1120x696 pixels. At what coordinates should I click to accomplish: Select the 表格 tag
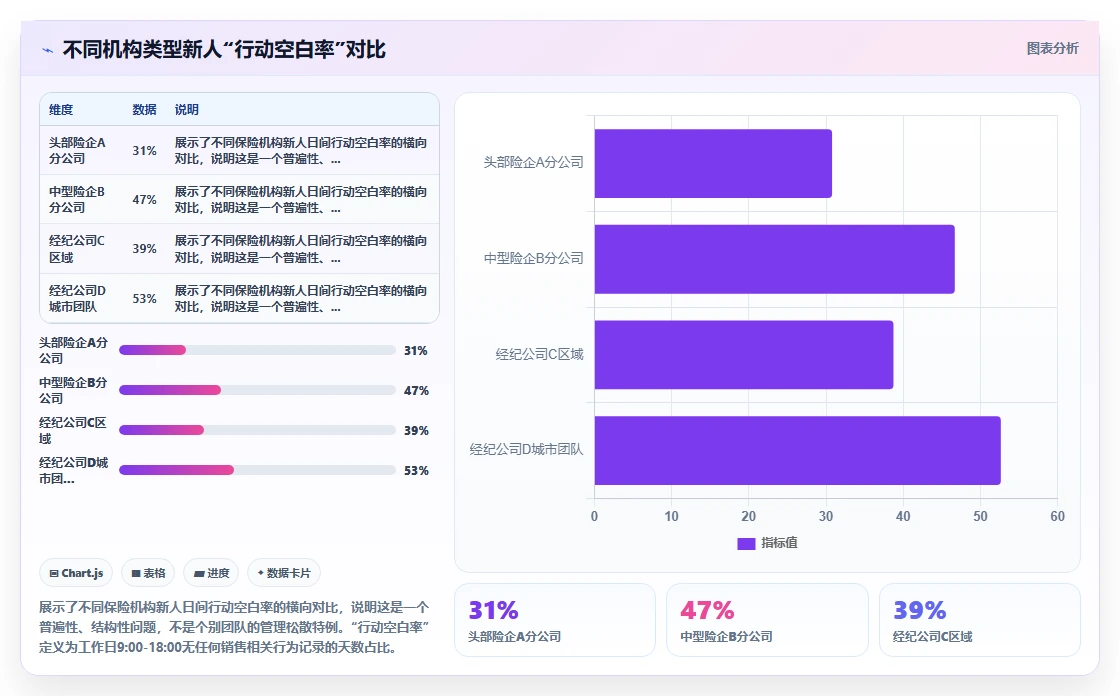pos(149,573)
